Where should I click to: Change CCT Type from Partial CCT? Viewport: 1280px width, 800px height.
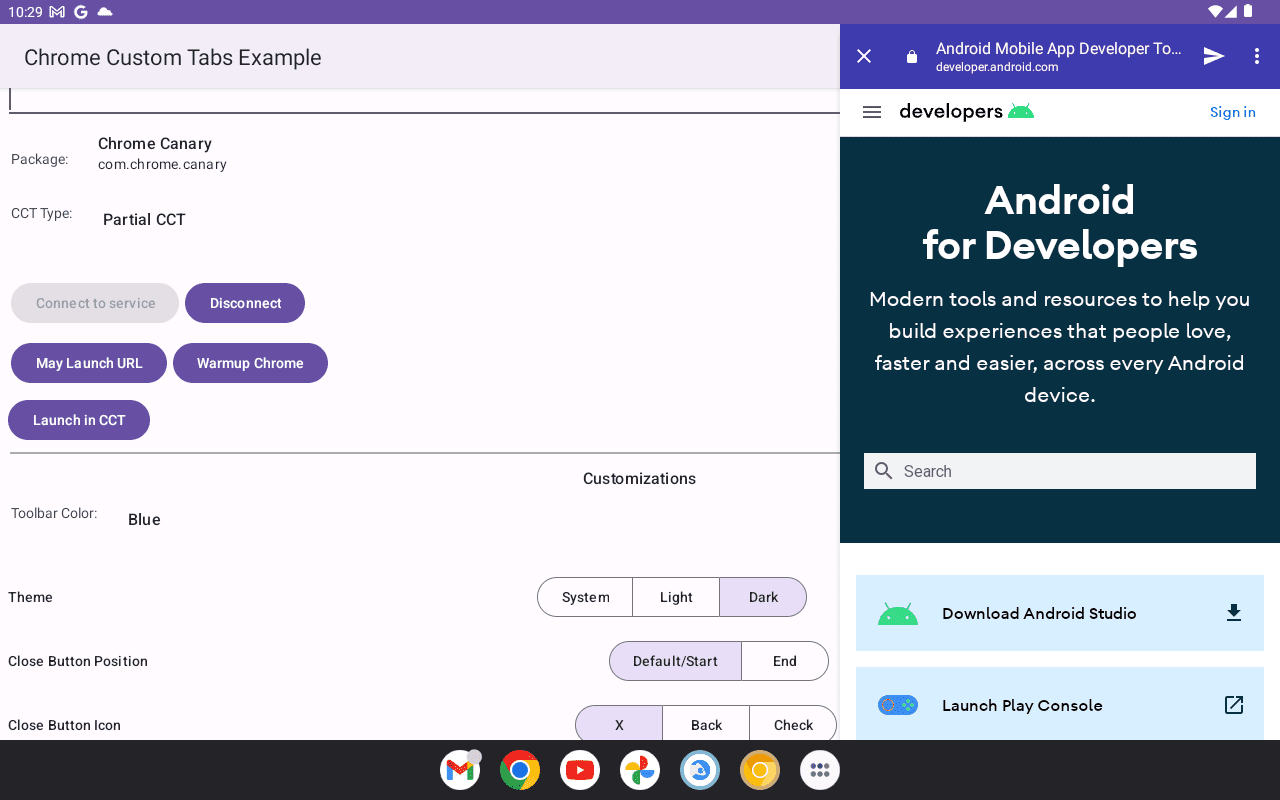pos(144,219)
